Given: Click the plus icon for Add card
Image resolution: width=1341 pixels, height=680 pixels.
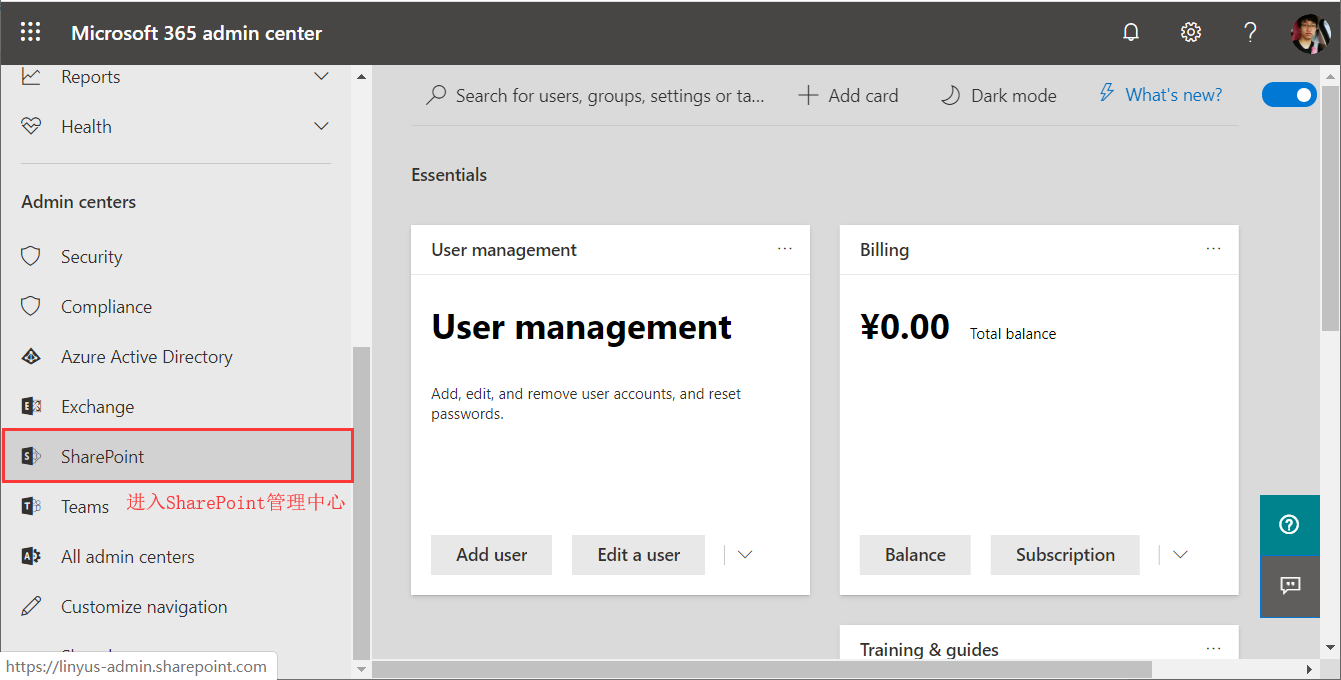Looking at the screenshot, I should 808,95.
